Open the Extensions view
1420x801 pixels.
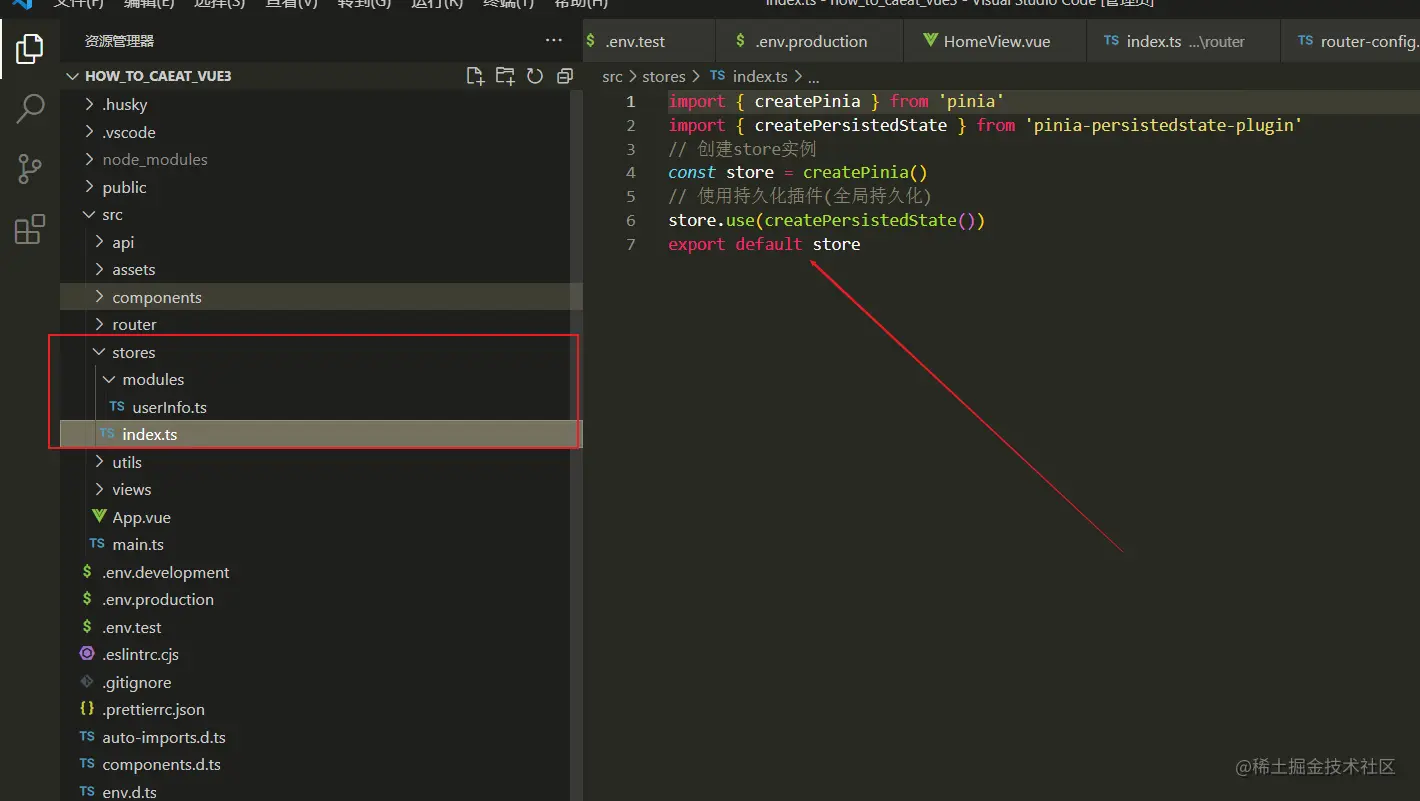[30, 229]
